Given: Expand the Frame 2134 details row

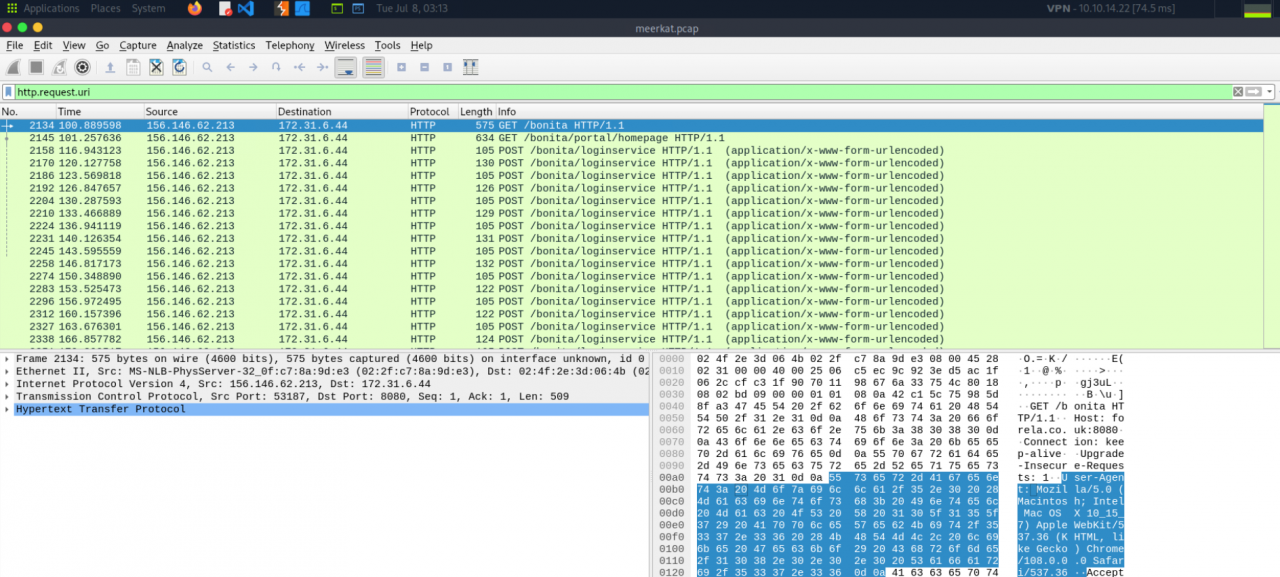Looking at the screenshot, I should click(8, 359).
